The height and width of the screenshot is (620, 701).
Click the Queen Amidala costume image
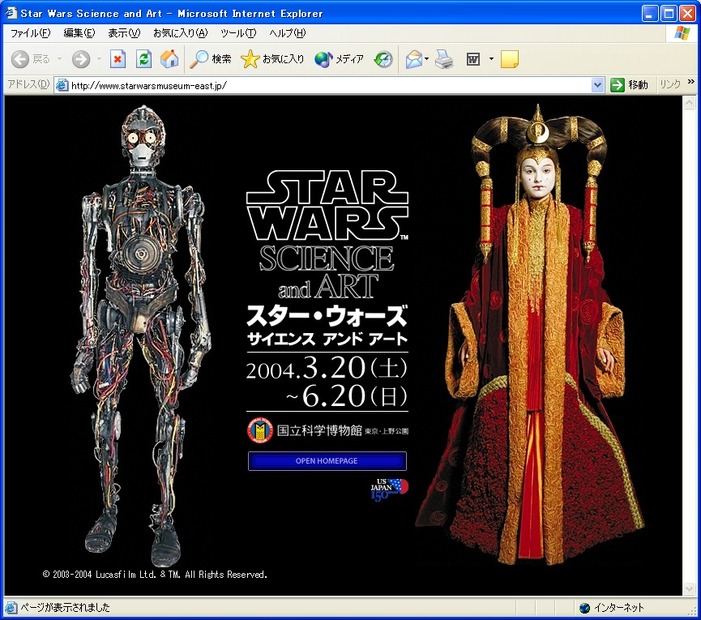(532, 335)
